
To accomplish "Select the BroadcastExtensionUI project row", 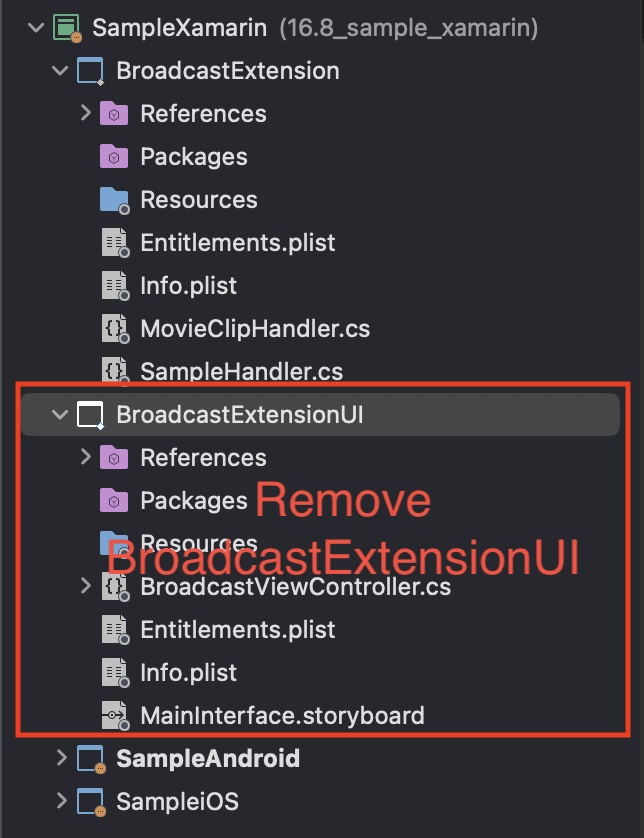I will click(320, 414).
